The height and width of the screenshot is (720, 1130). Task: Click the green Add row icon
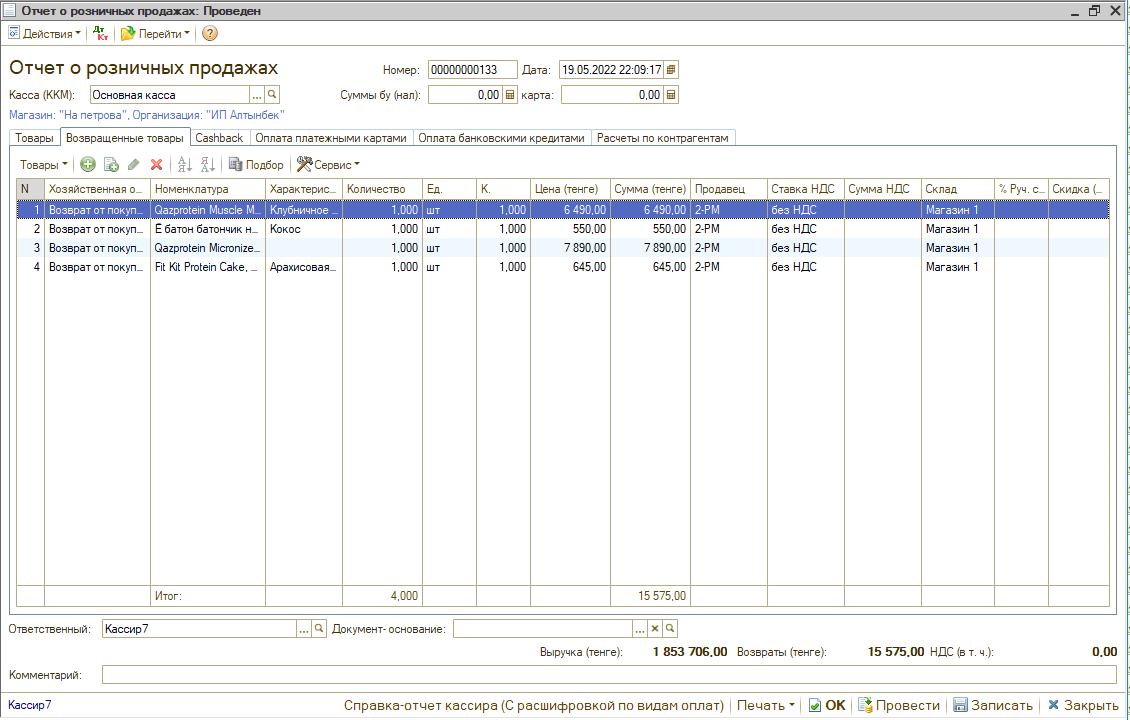pyautogui.click(x=88, y=165)
